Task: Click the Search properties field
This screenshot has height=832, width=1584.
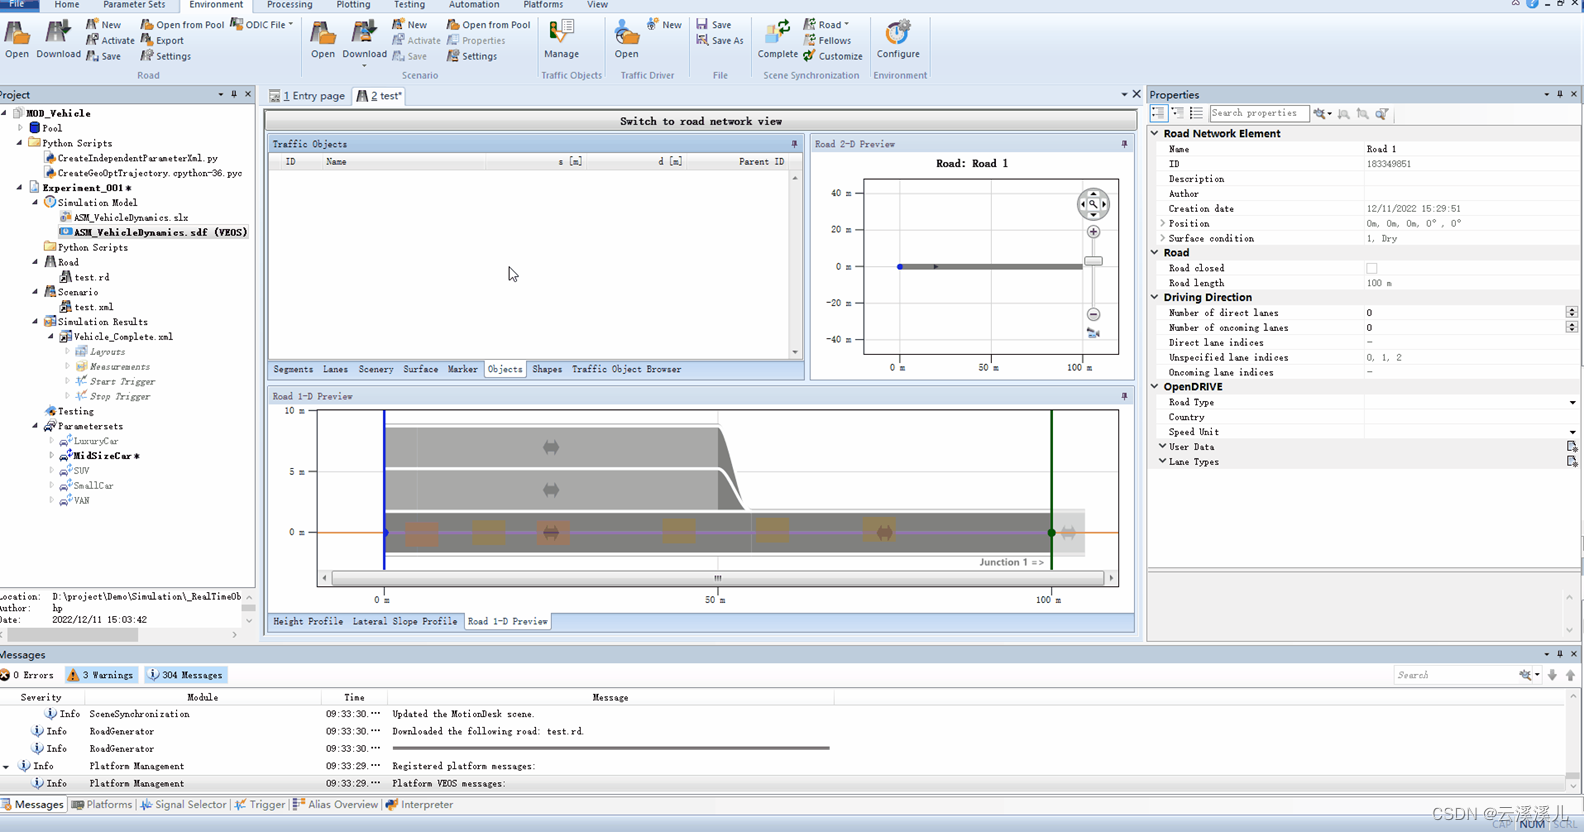Action: coord(1258,114)
